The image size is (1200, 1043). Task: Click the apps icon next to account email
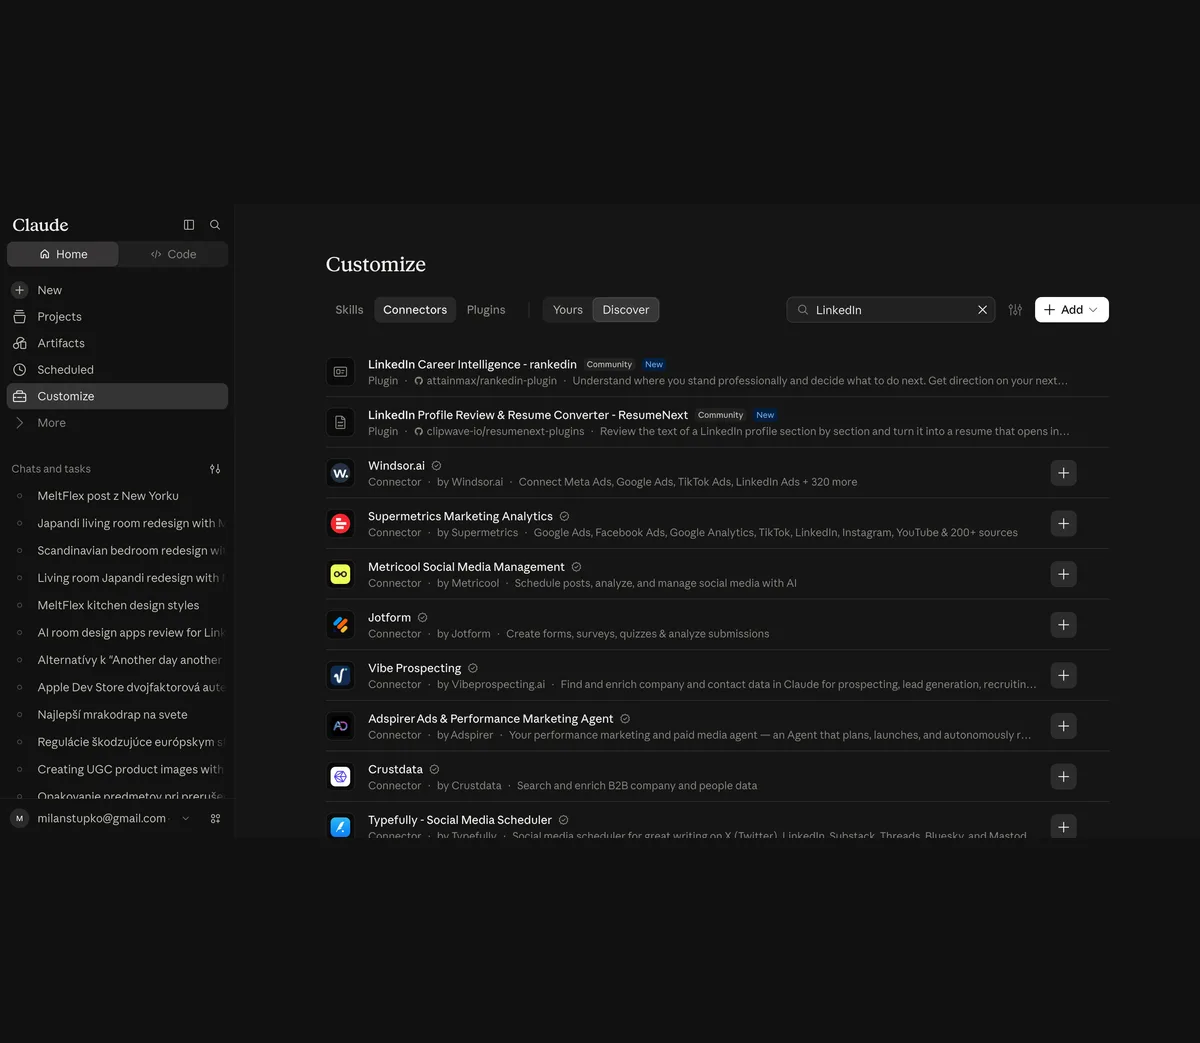215,818
